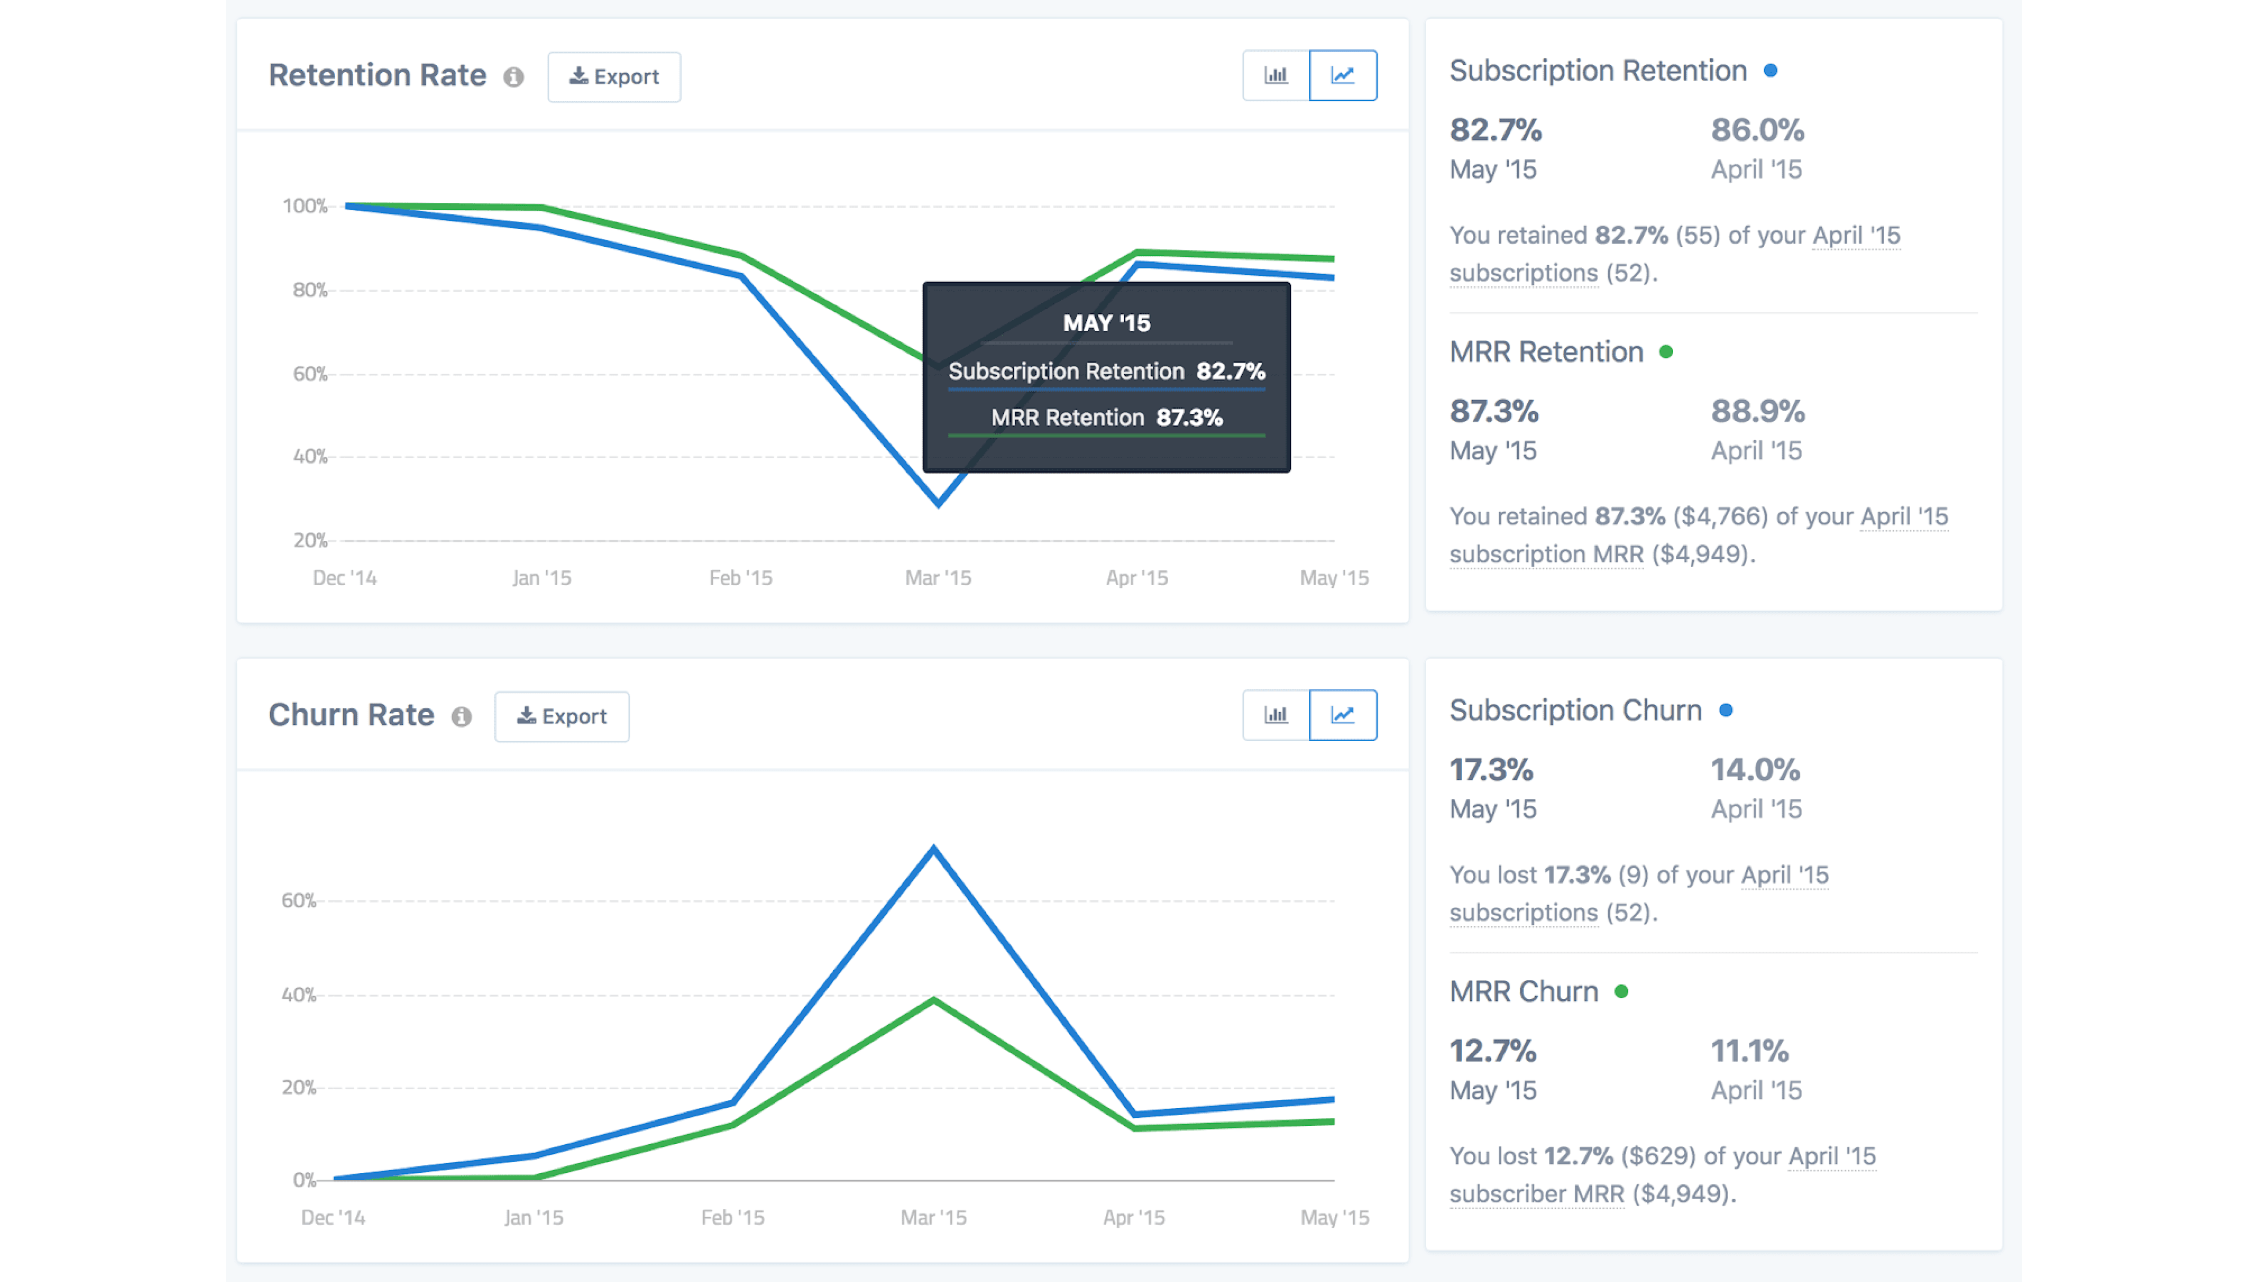Select the line chart view for Churn Rate
Viewport: 2248px width, 1282px height.
(1343, 715)
